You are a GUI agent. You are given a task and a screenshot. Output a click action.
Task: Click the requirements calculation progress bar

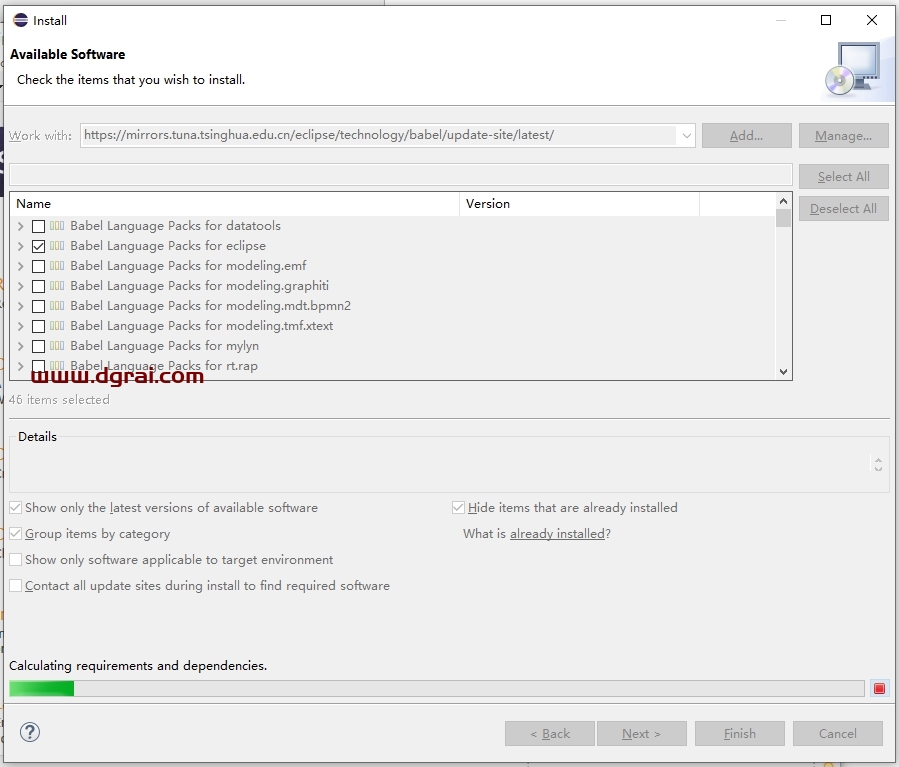click(437, 688)
